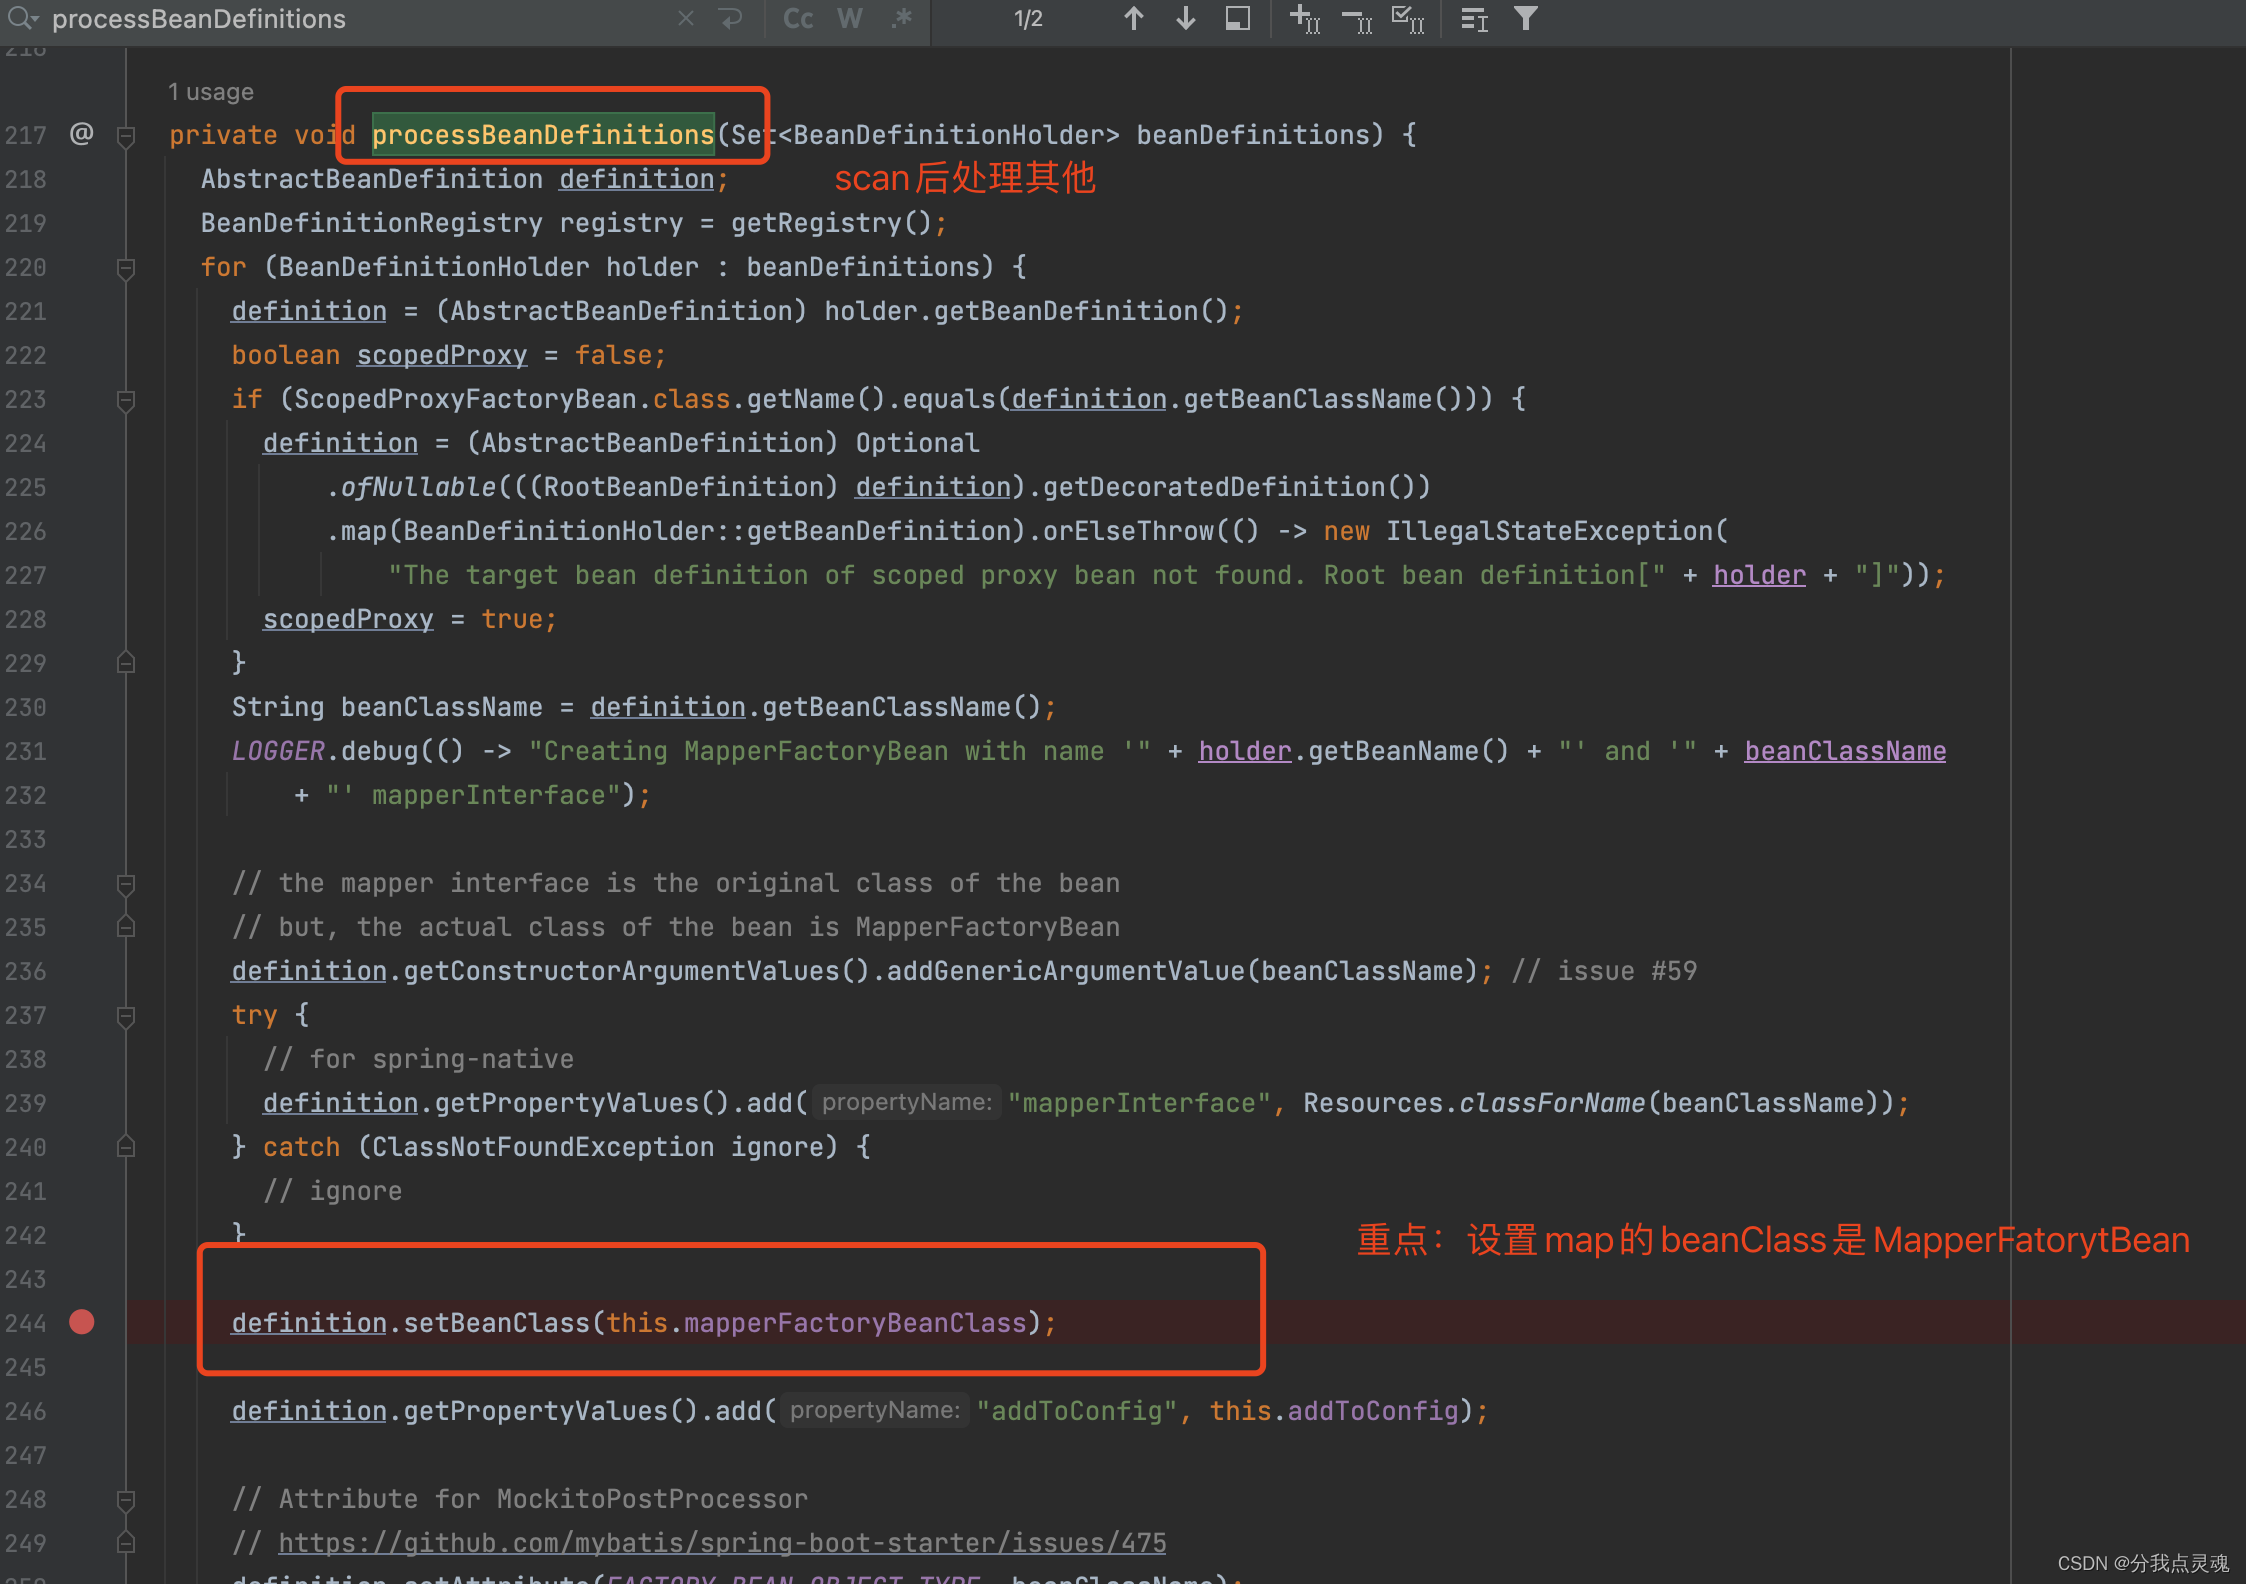Screen dimensions: 2246x1584
Task: Toggle Words-only search option
Action: coord(850,19)
